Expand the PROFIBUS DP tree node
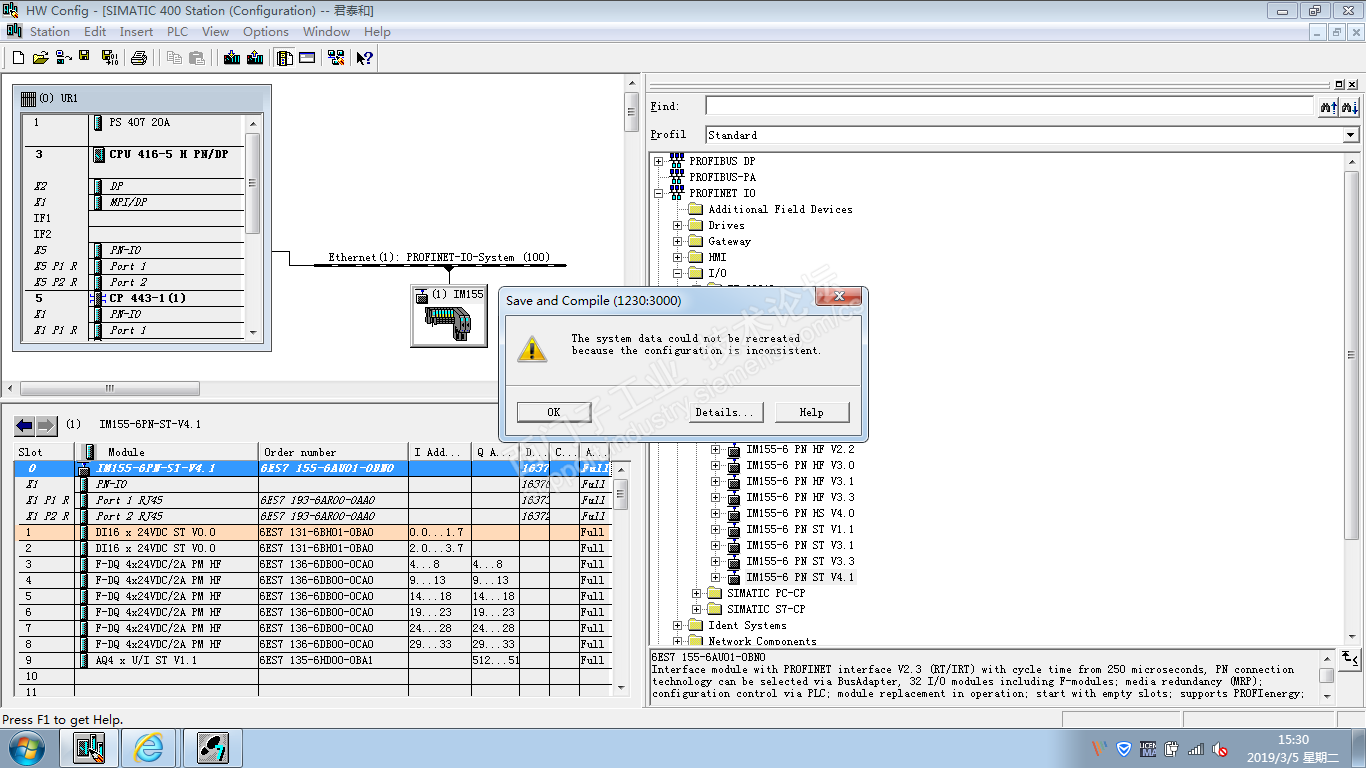The height and width of the screenshot is (768, 1366). 658,161
